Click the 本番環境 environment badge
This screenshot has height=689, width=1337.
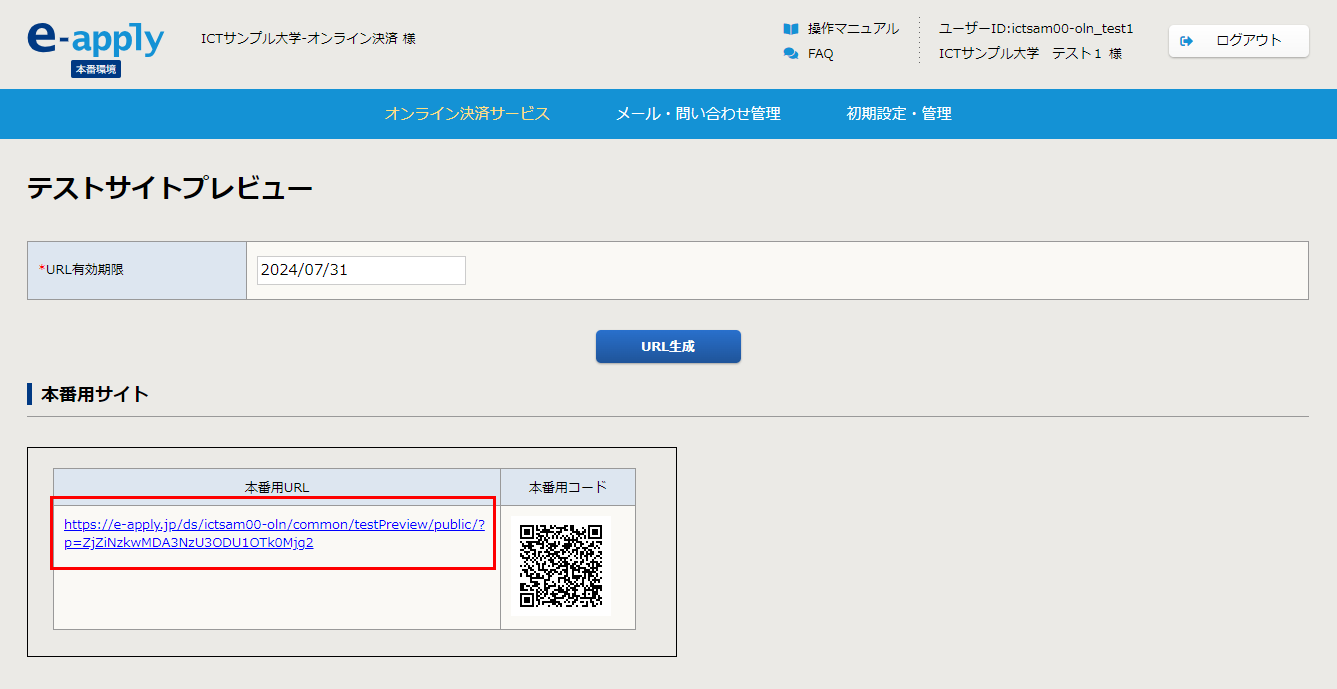(x=96, y=69)
